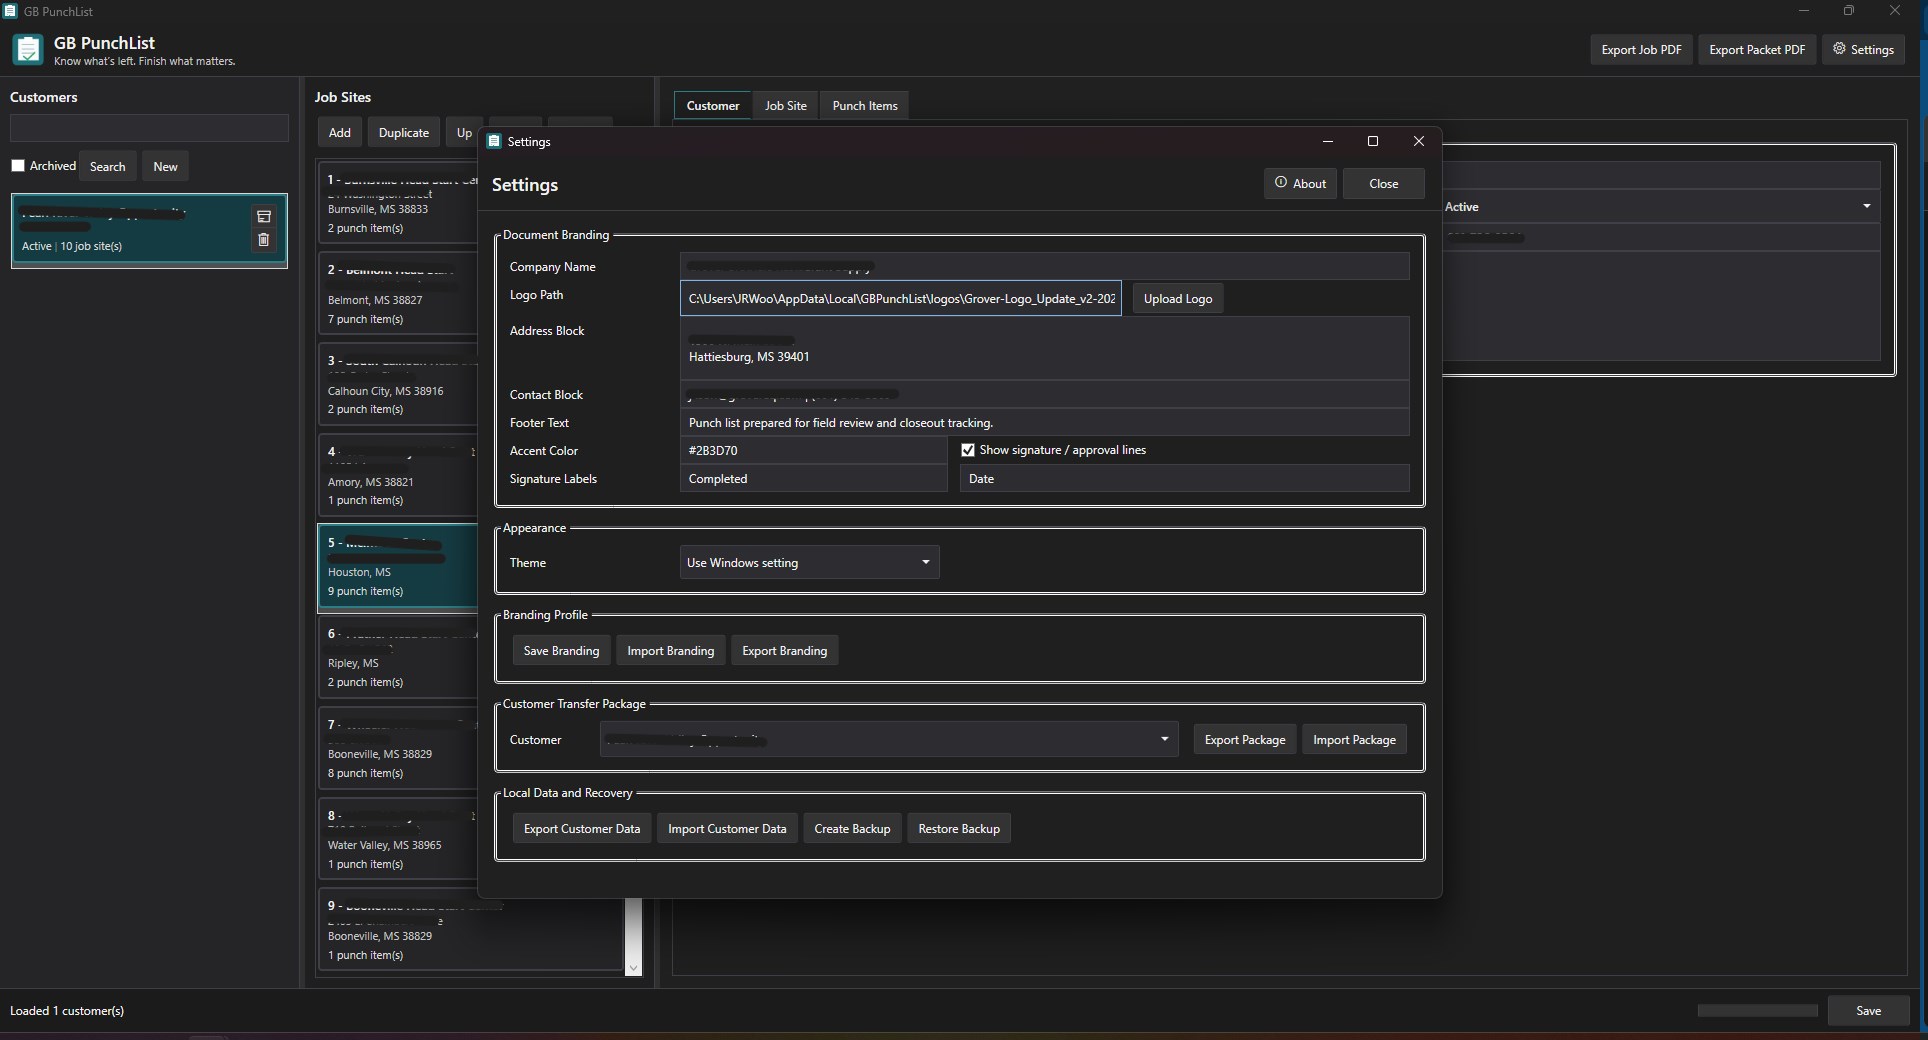Screen dimensions: 1928x1040
Task: Click Import Customer Data button
Action: 727,829
